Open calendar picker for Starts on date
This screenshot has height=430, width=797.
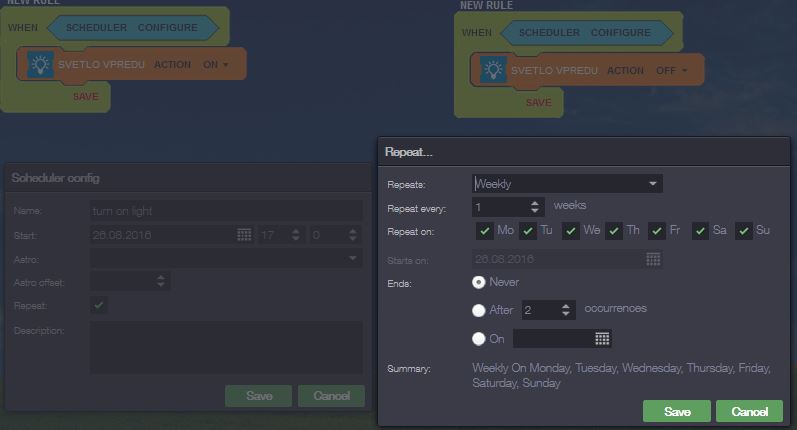click(653, 259)
